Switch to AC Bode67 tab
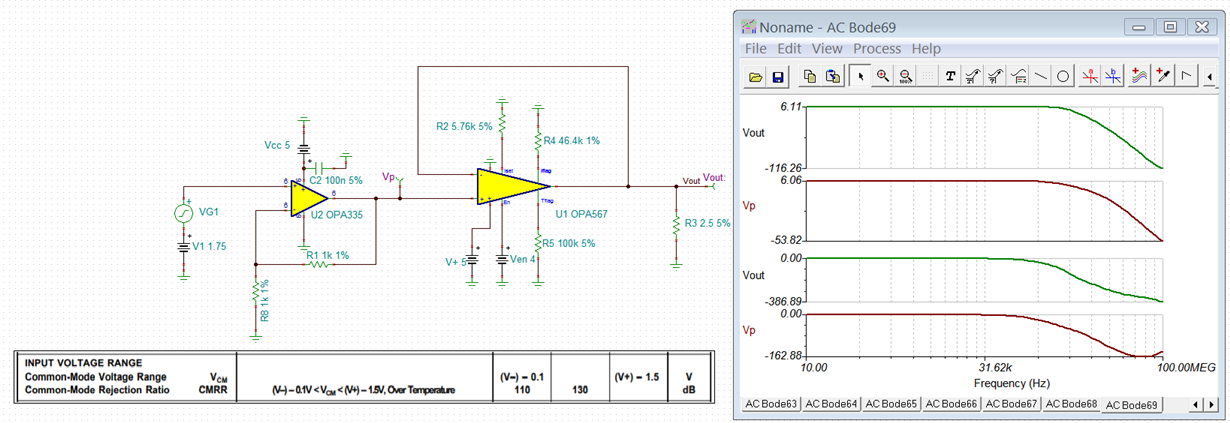This screenshot has width=1230, height=423. point(1011,404)
